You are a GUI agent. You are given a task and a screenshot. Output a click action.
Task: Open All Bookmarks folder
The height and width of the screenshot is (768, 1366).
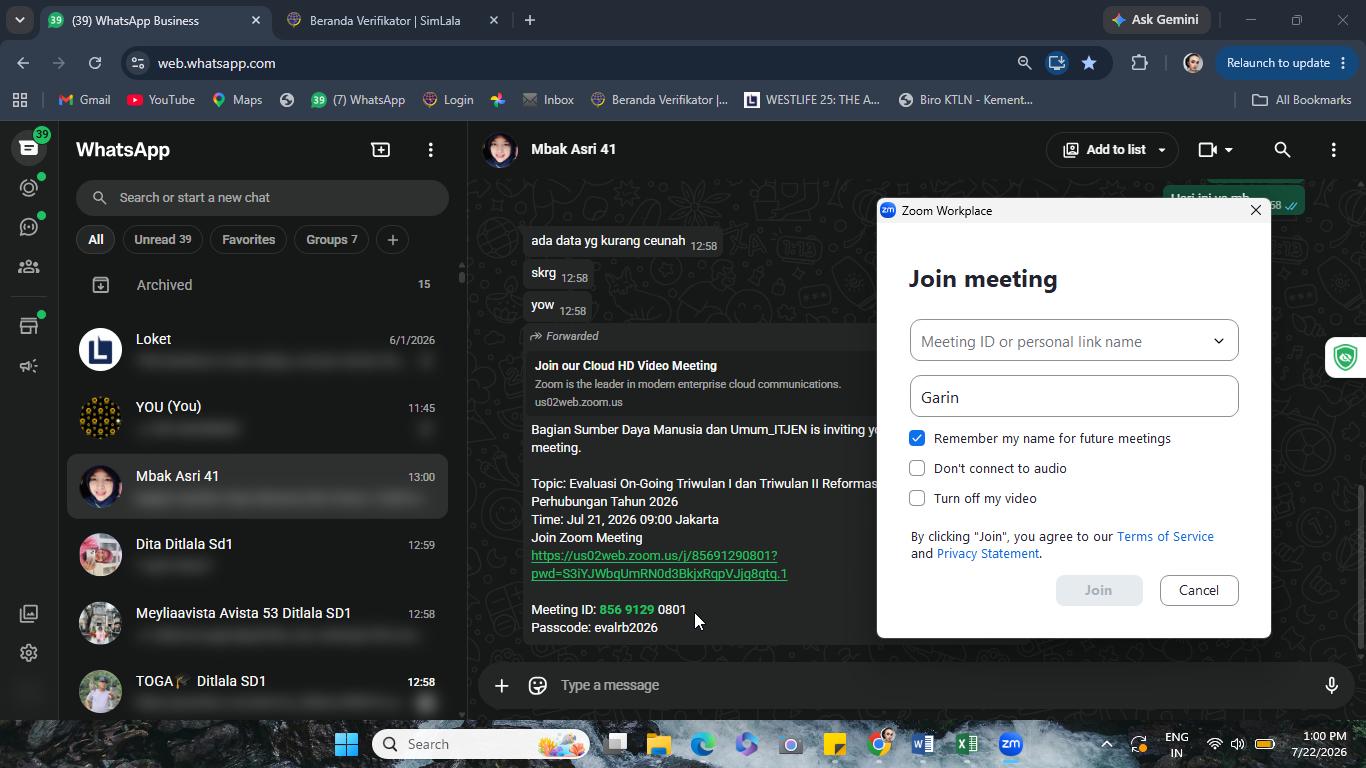click(1302, 100)
